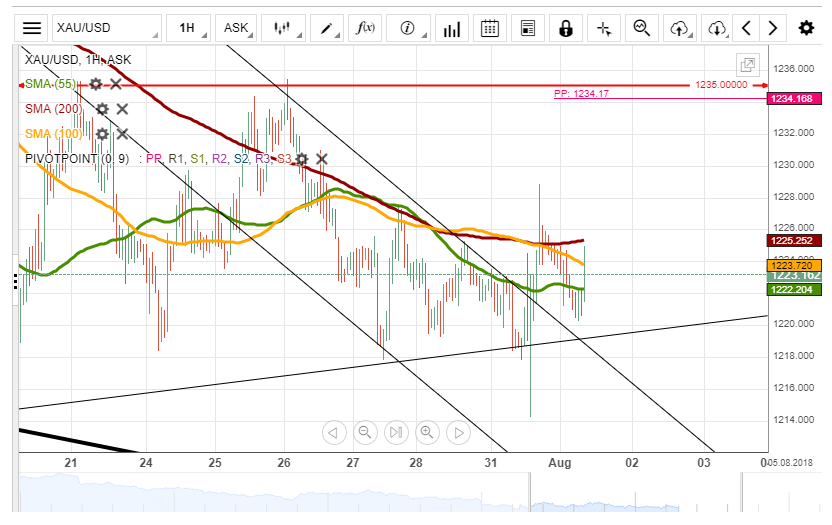Toggle the padlock chart lock
Image resolution: width=832 pixels, height=525 pixels.
[566, 28]
